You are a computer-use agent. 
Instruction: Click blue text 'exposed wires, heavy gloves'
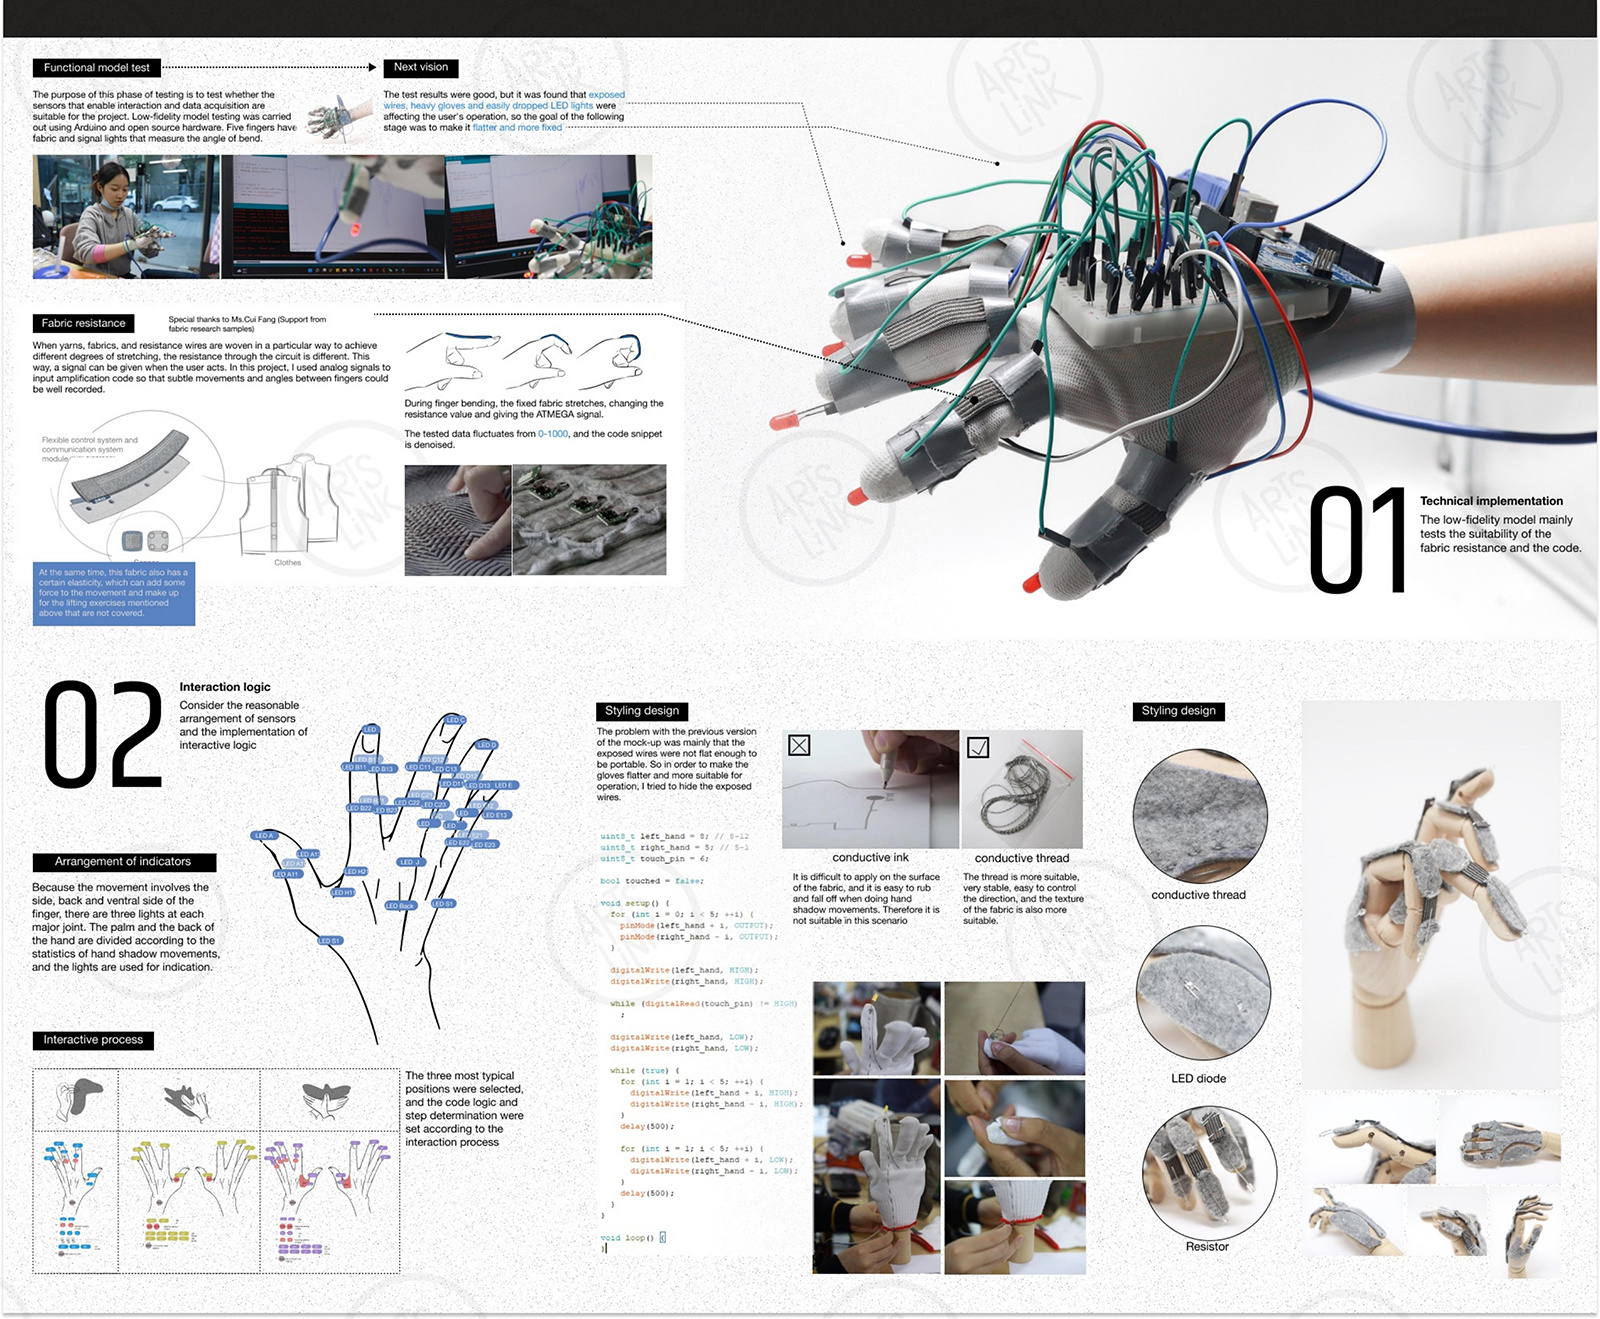[504, 100]
